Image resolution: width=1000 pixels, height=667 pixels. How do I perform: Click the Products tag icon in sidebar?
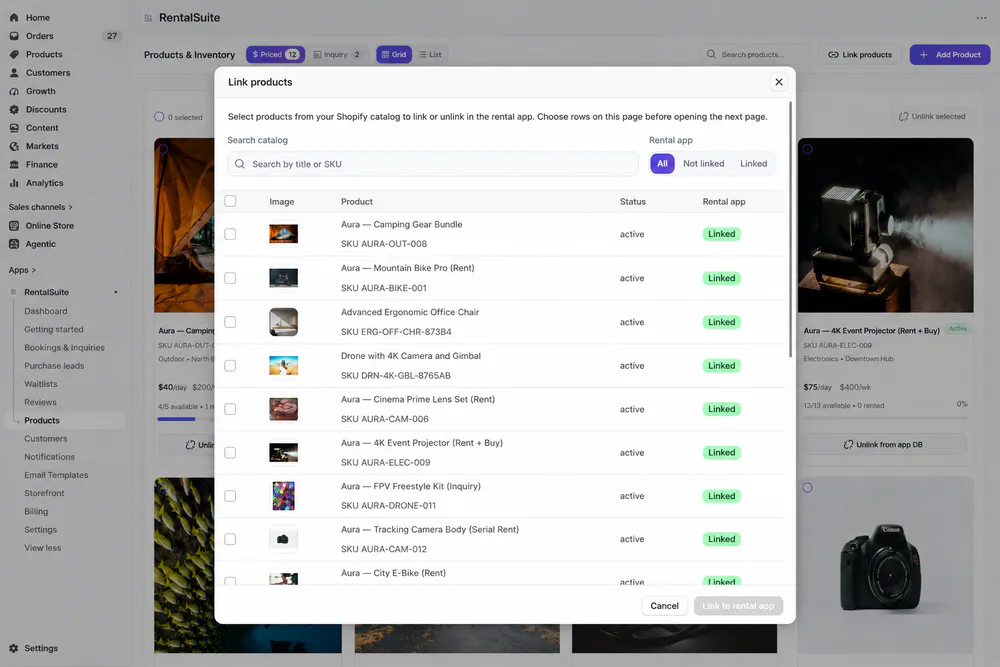[14, 55]
